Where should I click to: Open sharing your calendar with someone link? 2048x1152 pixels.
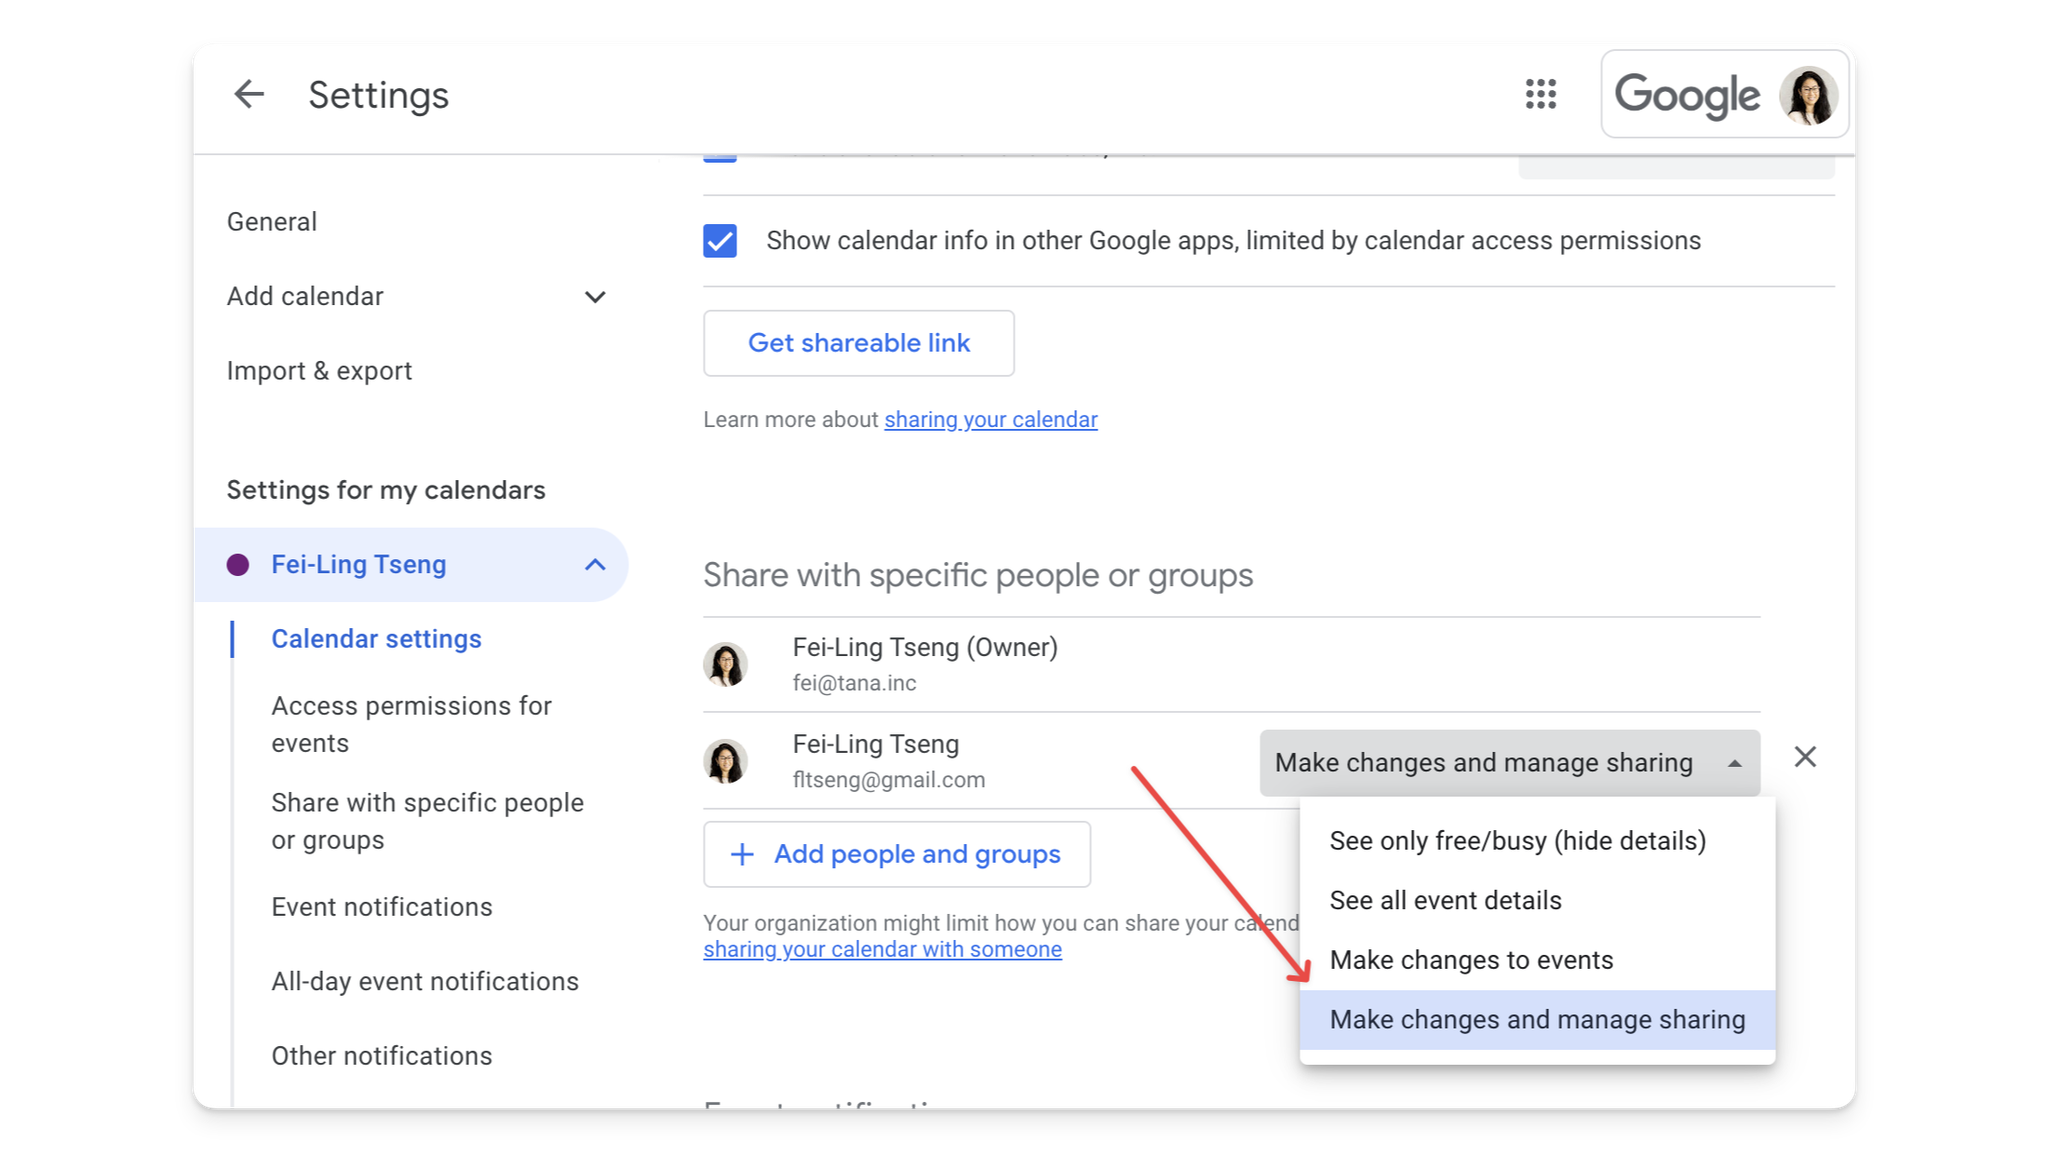point(882,950)
